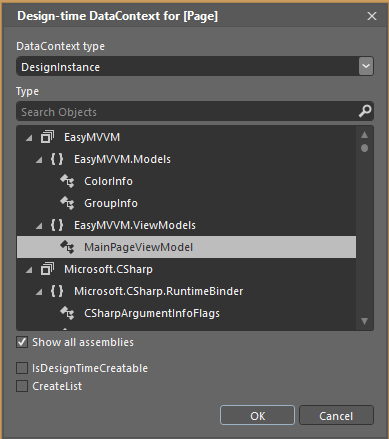Collapse the EasyMVVM assembly node
The image size is (389, 439).
click(29, 138)
